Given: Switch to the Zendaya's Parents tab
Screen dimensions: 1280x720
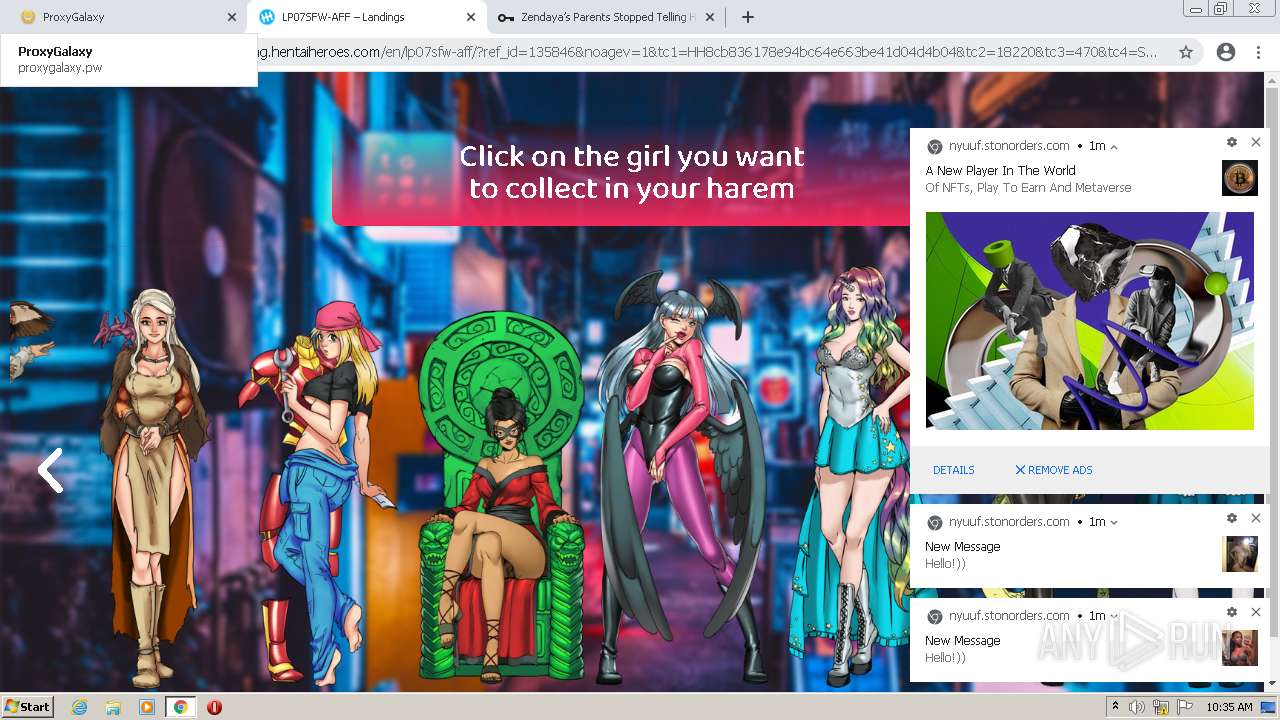Looking at the screenshot, I should click(604, 17).
